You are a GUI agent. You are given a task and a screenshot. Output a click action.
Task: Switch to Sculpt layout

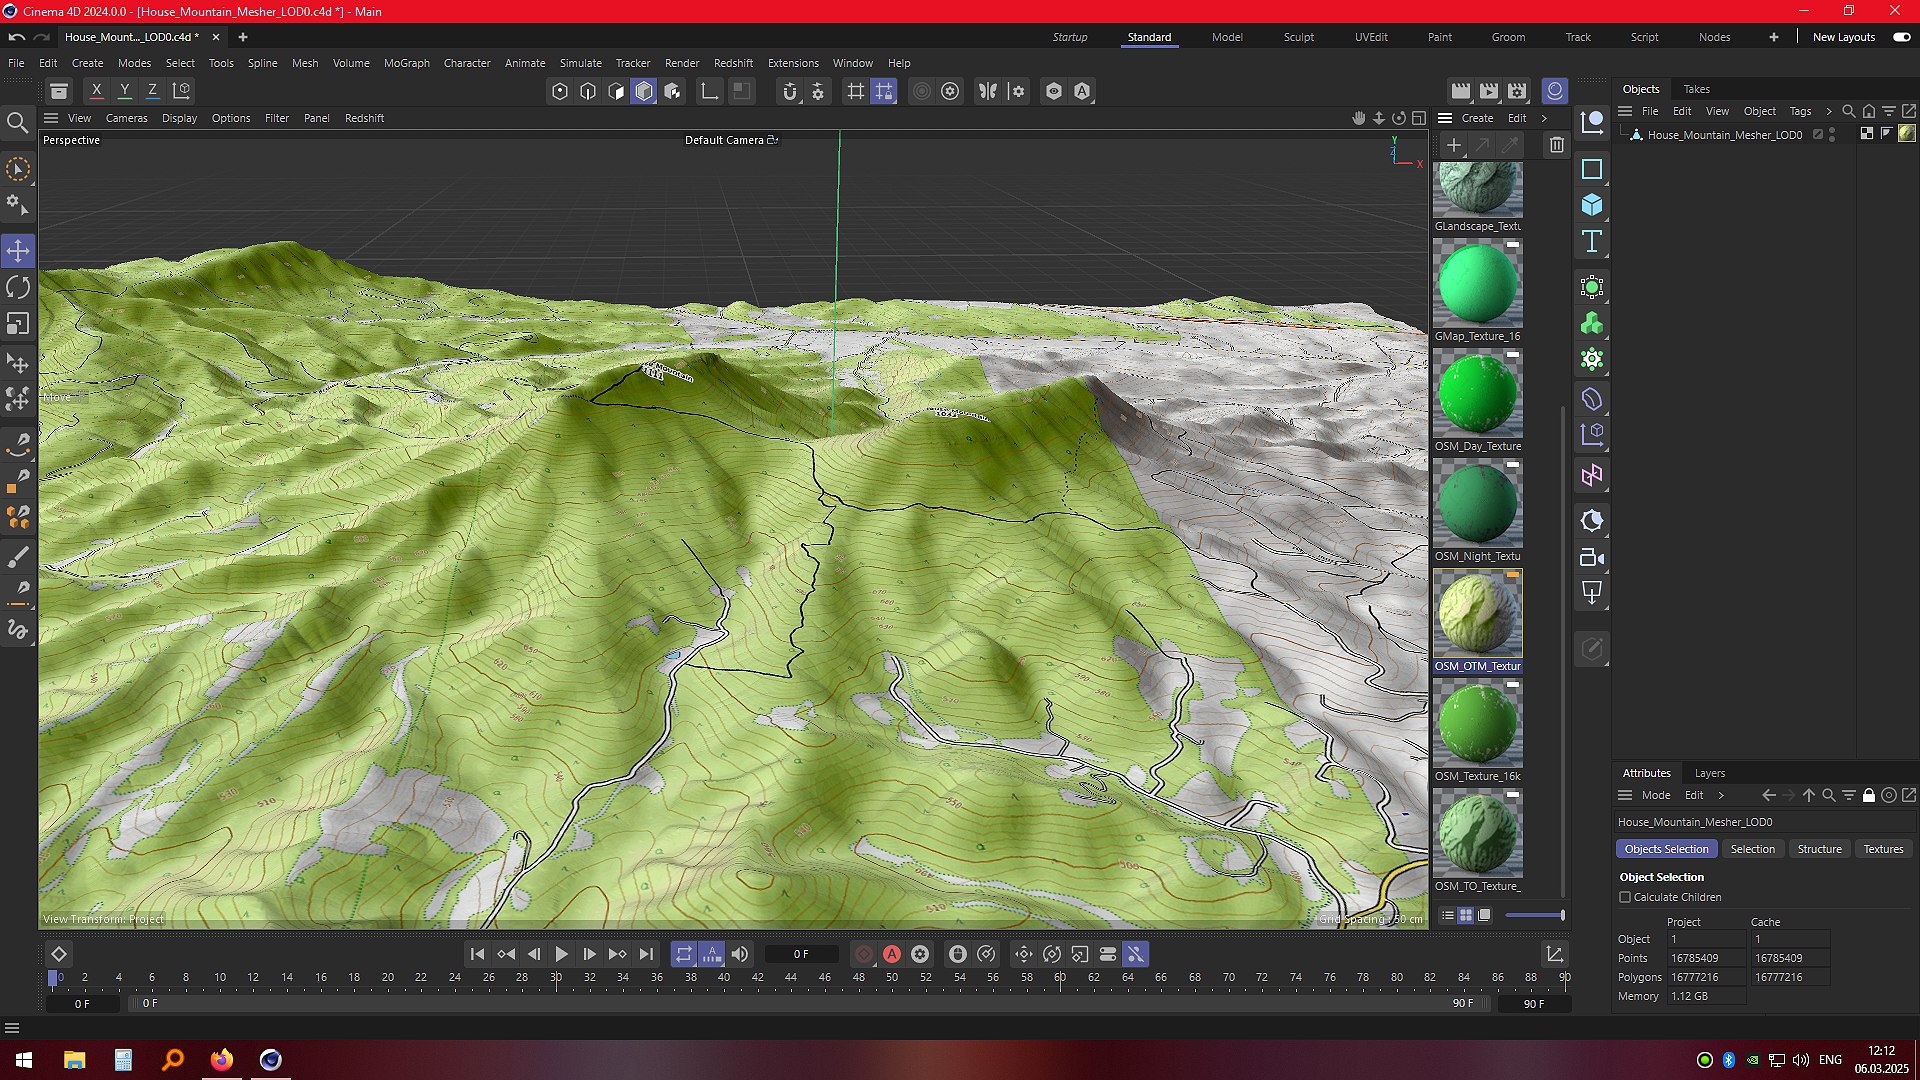click(x=1298, y=37)
